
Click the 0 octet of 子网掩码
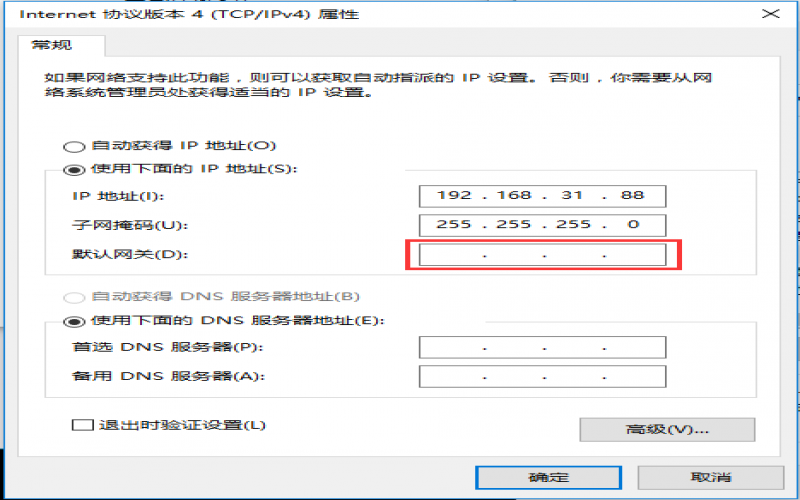pos(633,225)
